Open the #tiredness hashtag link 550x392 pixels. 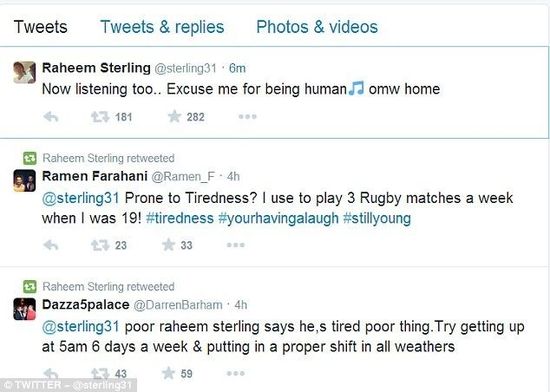point(180,218)
